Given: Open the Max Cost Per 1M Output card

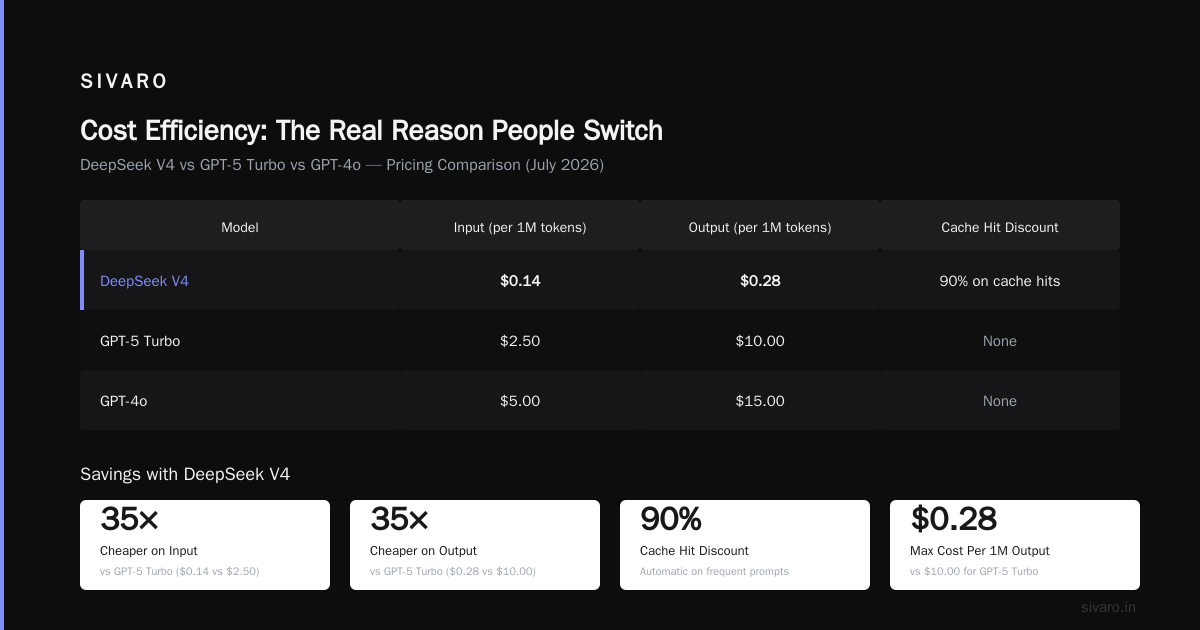Looking at the screenshot, I should pyautogui.click(x=1015, y=545).
